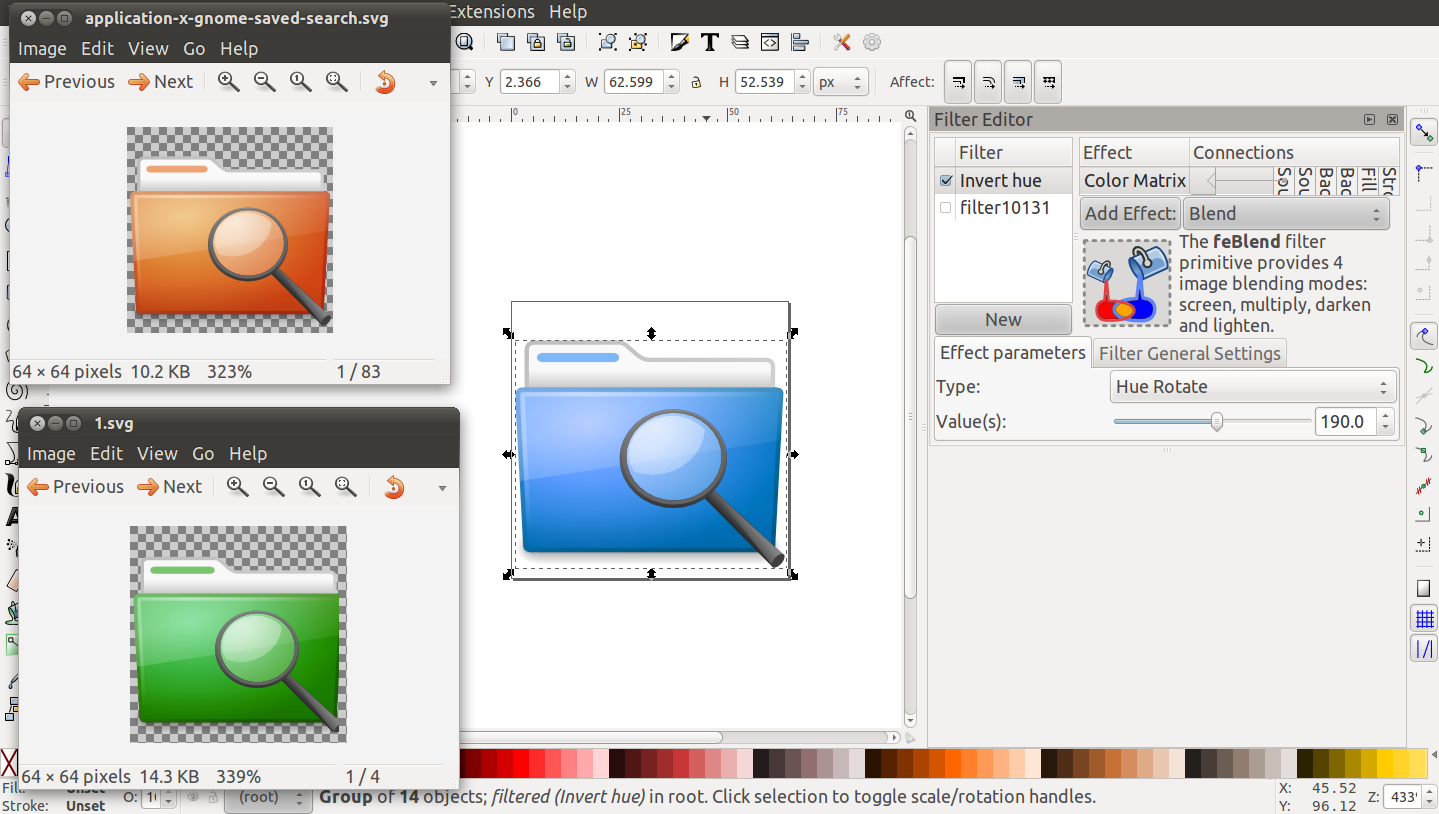Open the Text and Font dialog
Screen dimensions: 1439x814
[x=710, y=42]
